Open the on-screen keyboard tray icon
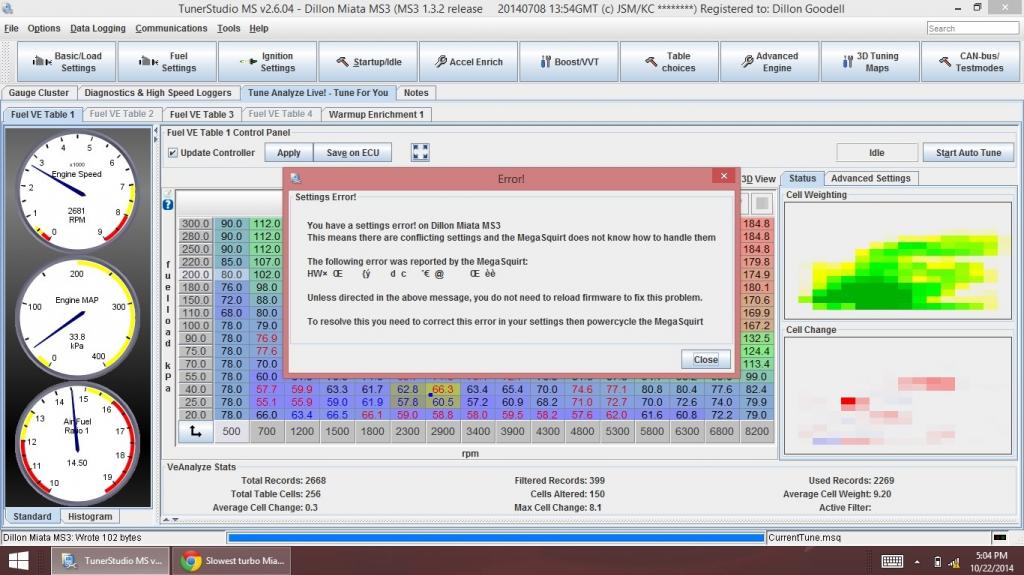Image resolution: width=1024 pixels, height=575 pixels. coord(892,561)
